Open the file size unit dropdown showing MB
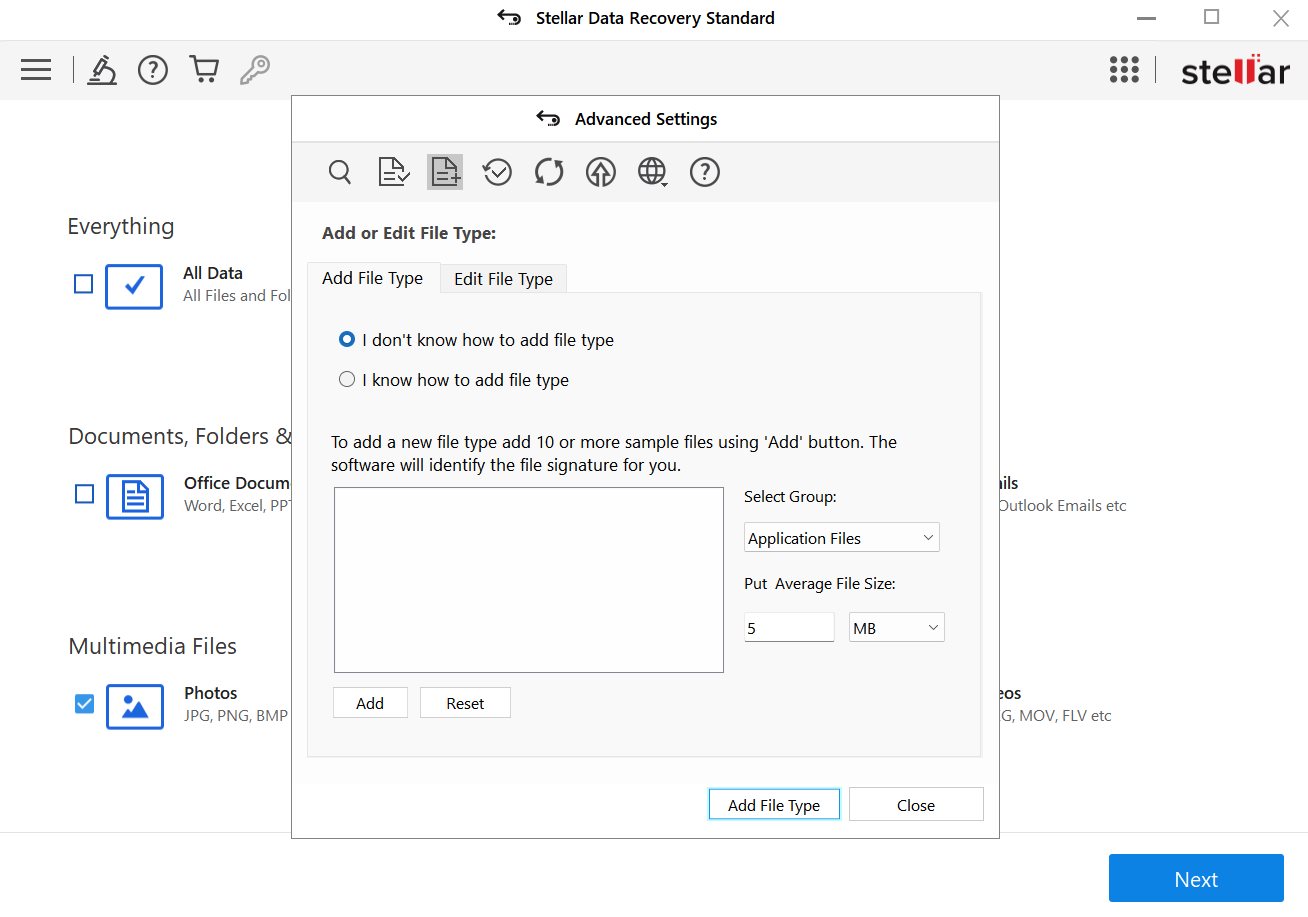Screen dimensions: 1308x917 [896, 627]
